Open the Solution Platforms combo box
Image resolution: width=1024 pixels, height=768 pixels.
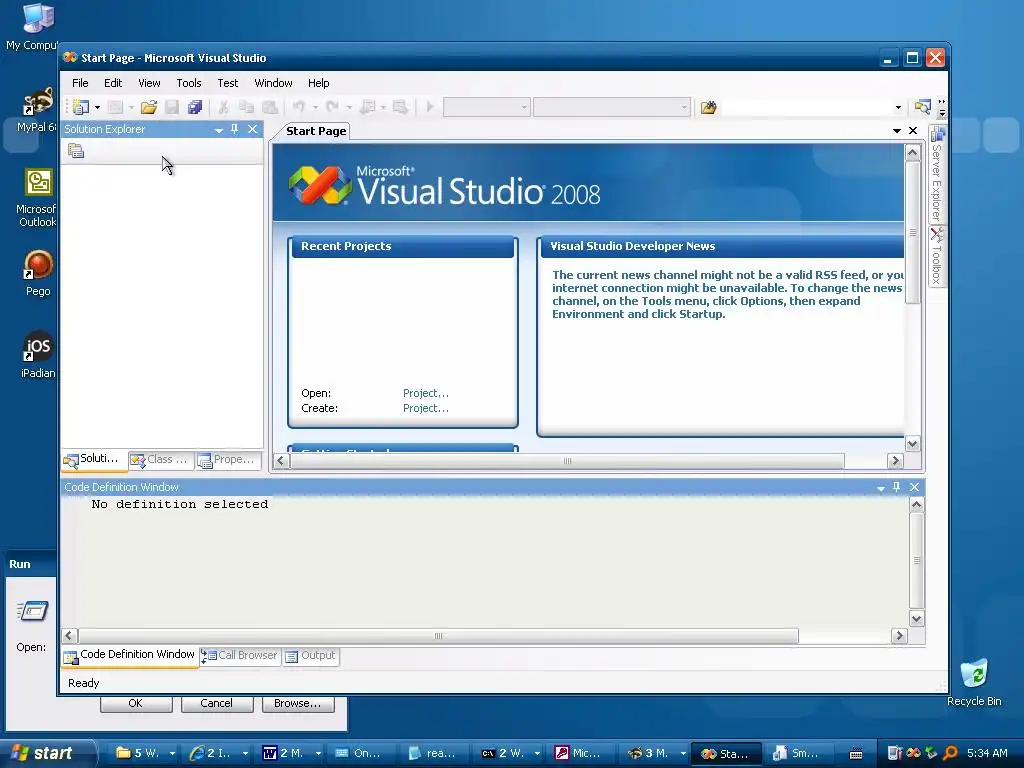click(x=611, y=107)
